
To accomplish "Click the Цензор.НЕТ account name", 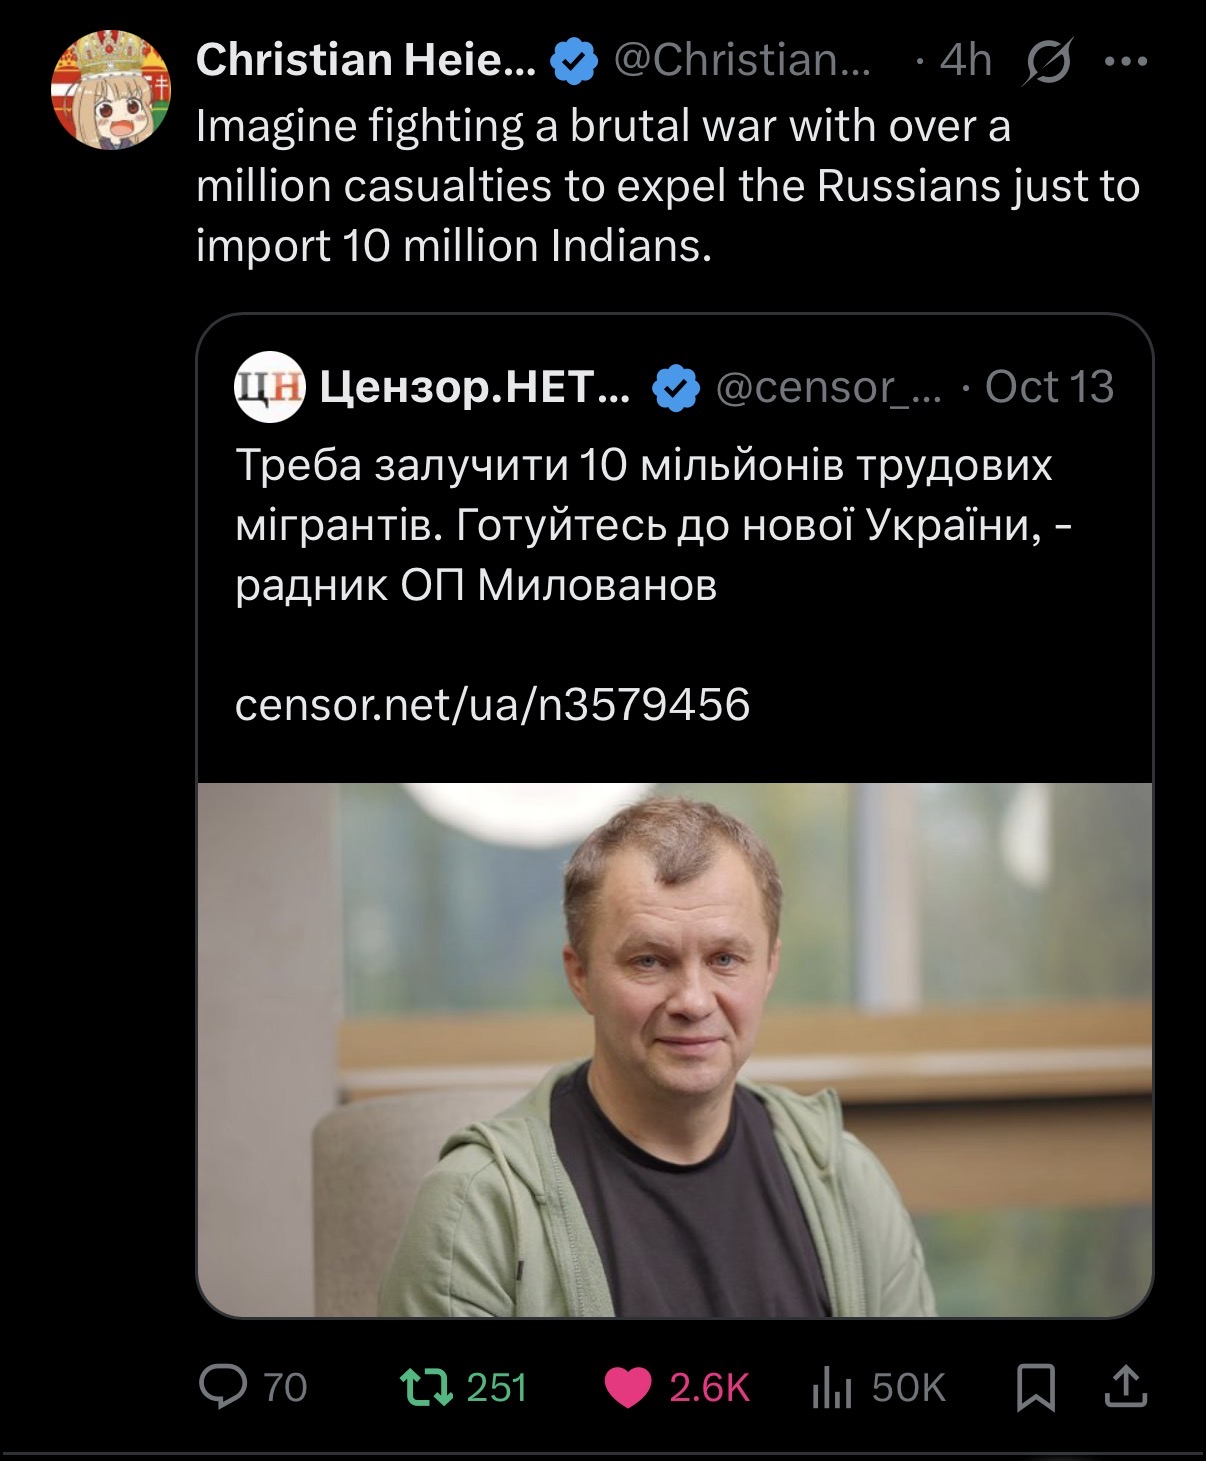I will pyautogui.click(x=475, y=387).
